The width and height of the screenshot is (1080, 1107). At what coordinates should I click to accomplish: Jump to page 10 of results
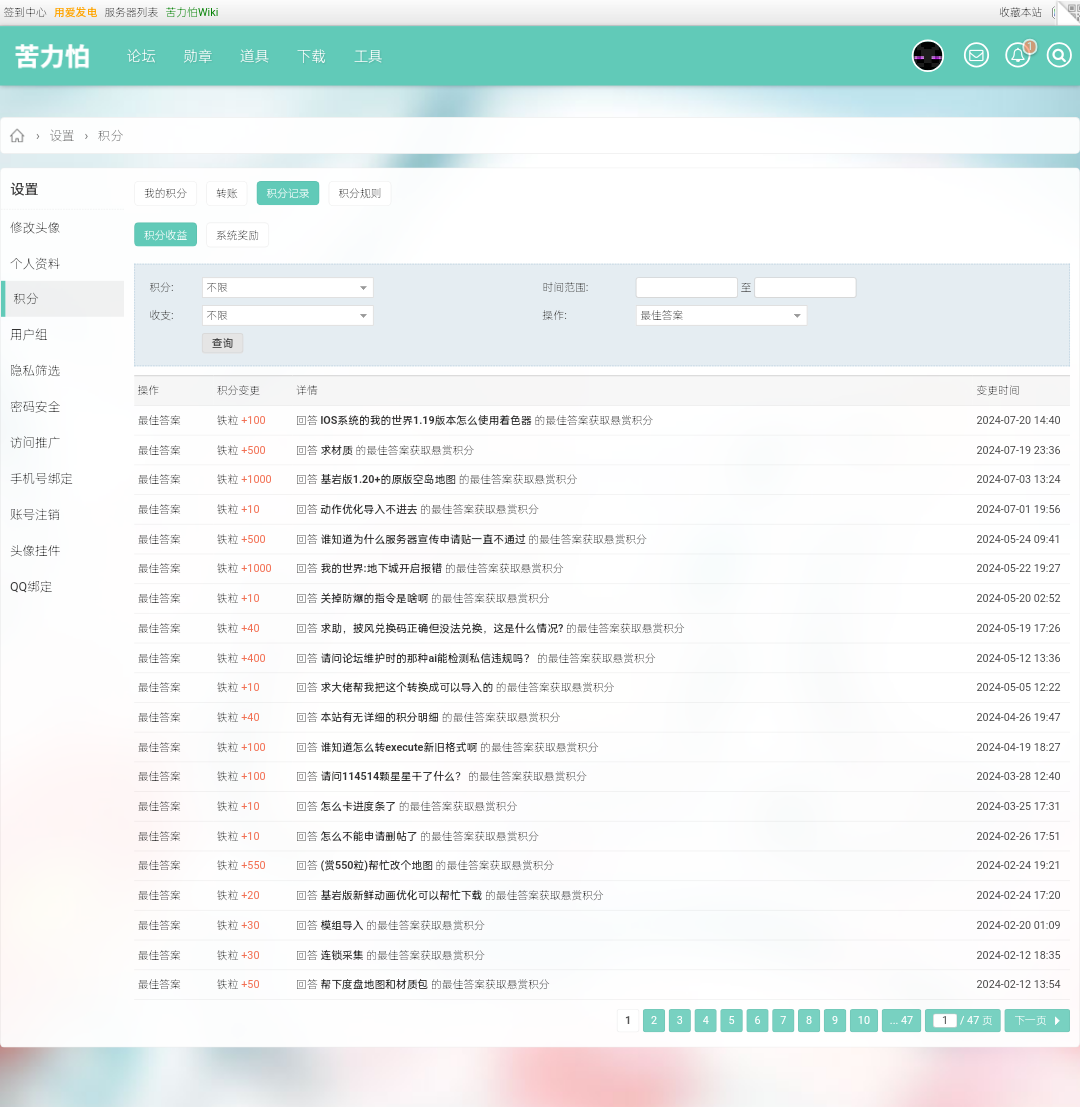[863, 1020]
